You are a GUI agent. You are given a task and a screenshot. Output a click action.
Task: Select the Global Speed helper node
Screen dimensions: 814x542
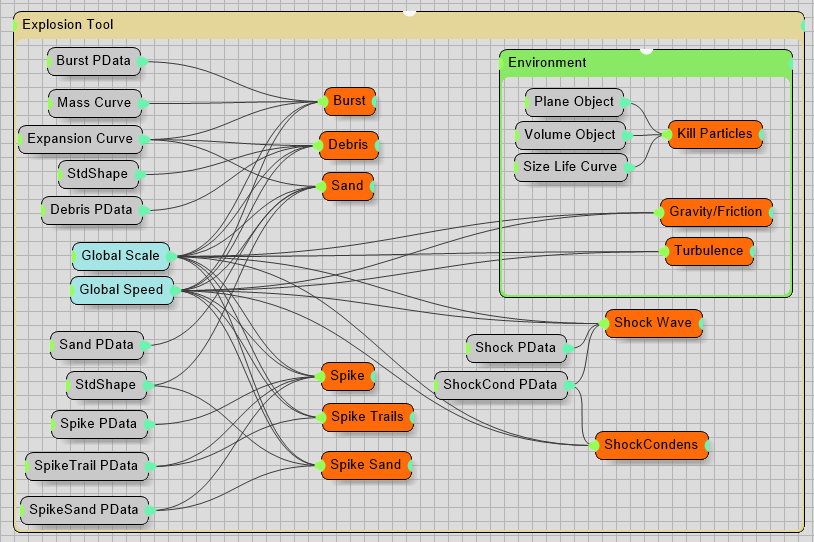point(121,290)
